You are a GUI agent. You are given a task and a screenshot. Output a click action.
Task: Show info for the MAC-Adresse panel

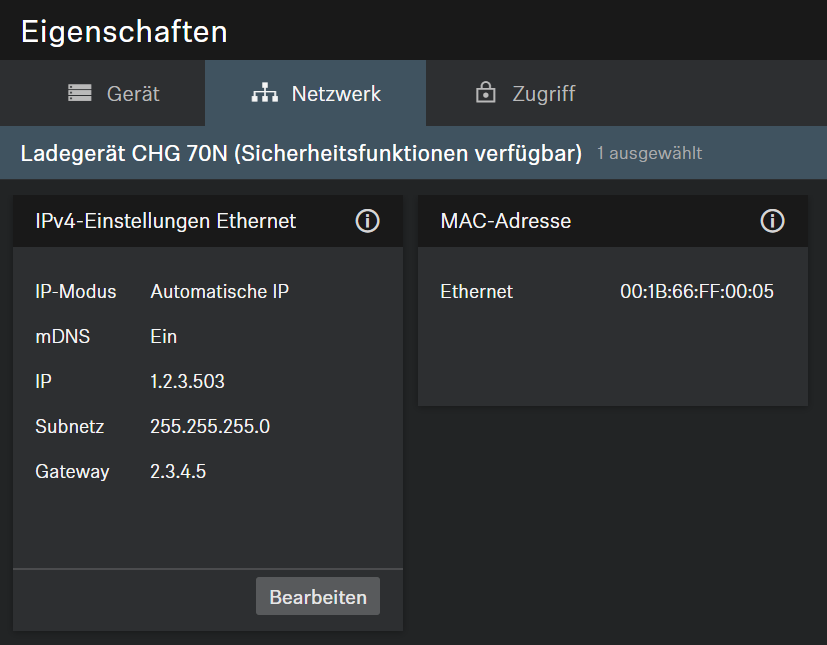[x=772, y=221]
